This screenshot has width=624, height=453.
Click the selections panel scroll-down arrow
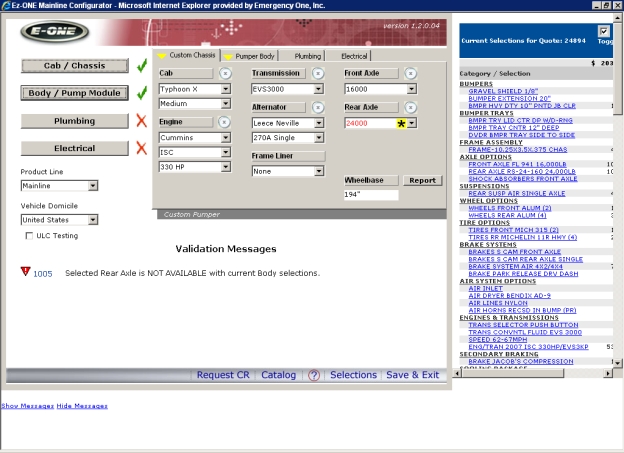tap(617, 363)
